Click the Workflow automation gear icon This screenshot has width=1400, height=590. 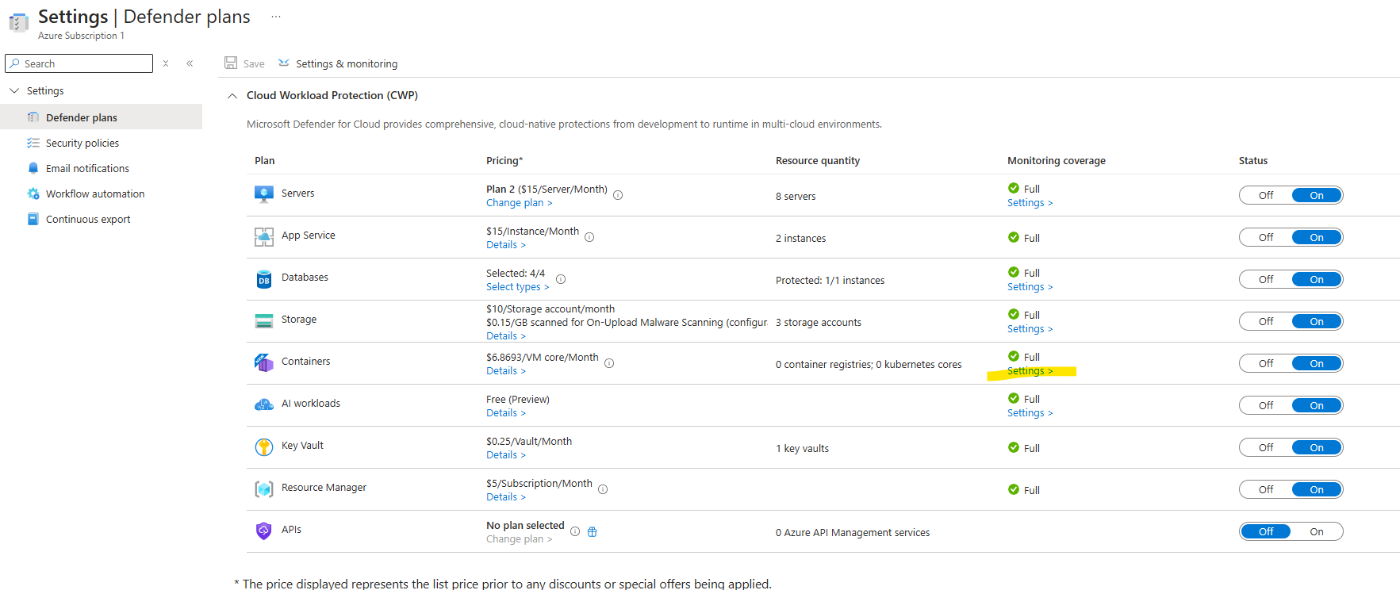pyautogui.click(x=33, y=194)
